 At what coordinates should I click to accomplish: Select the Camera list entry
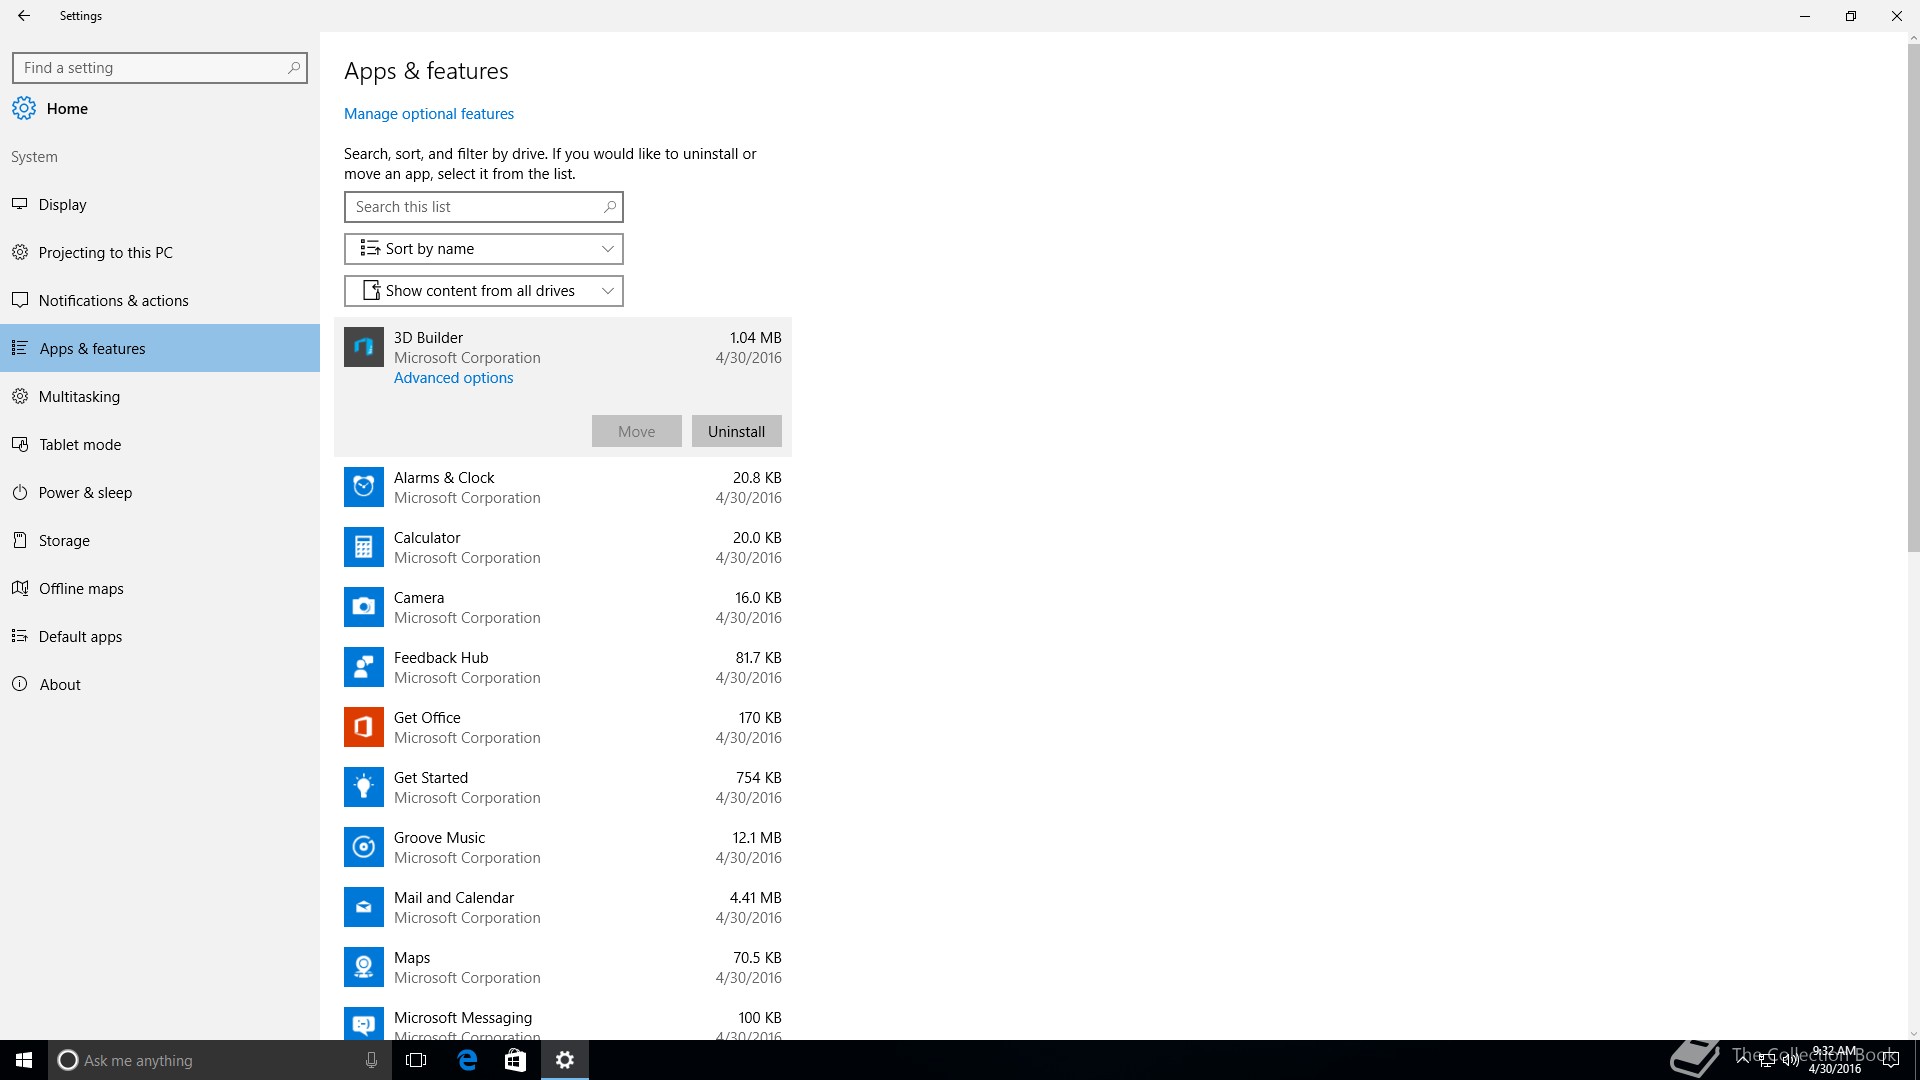click(563, 607)
